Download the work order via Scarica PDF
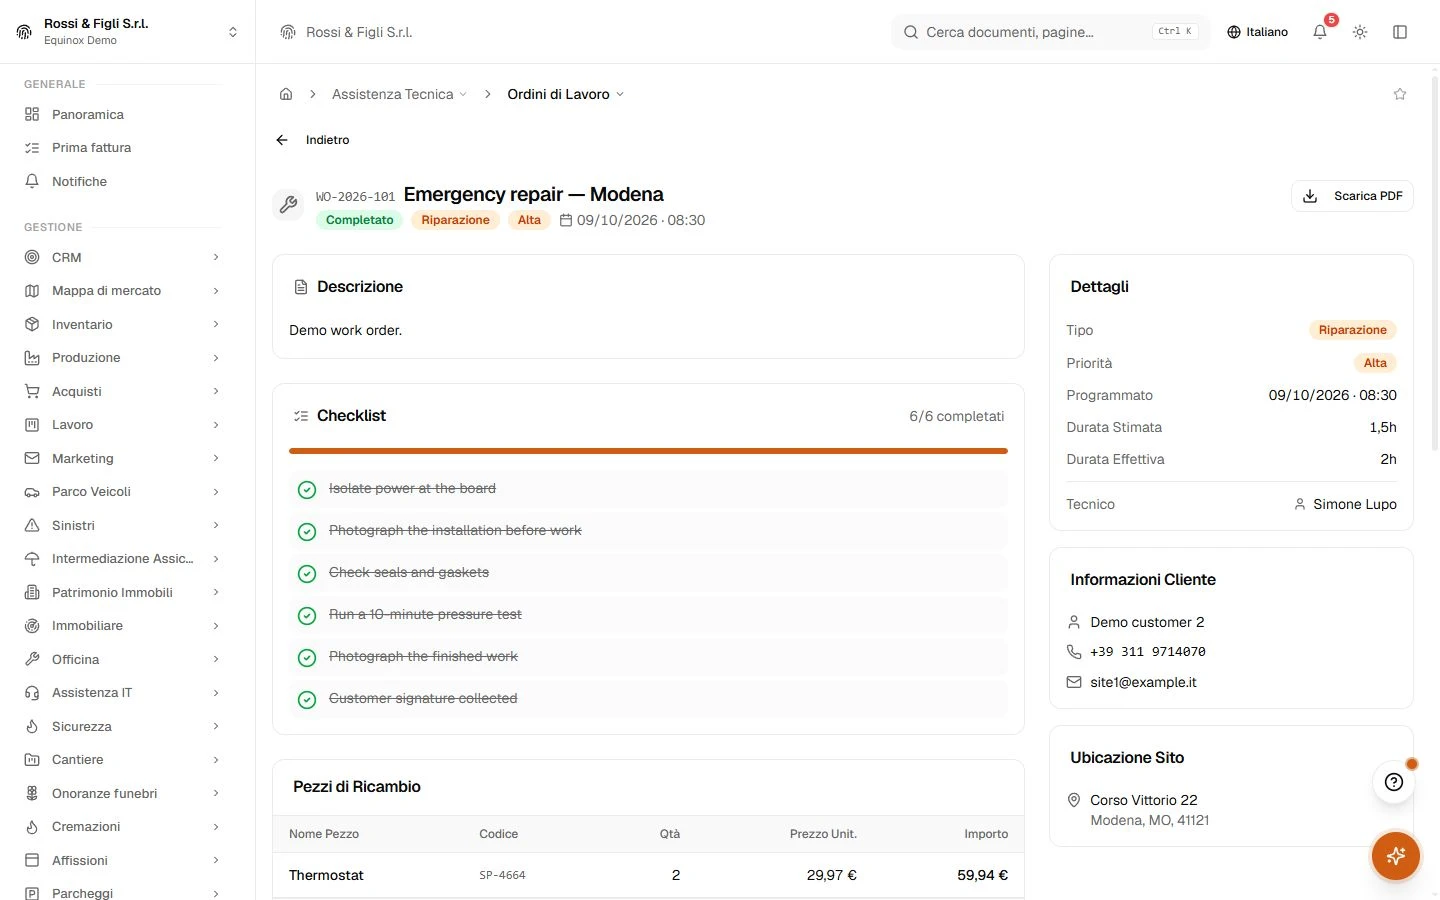 pyautogui.click(x=1352, y=196)
